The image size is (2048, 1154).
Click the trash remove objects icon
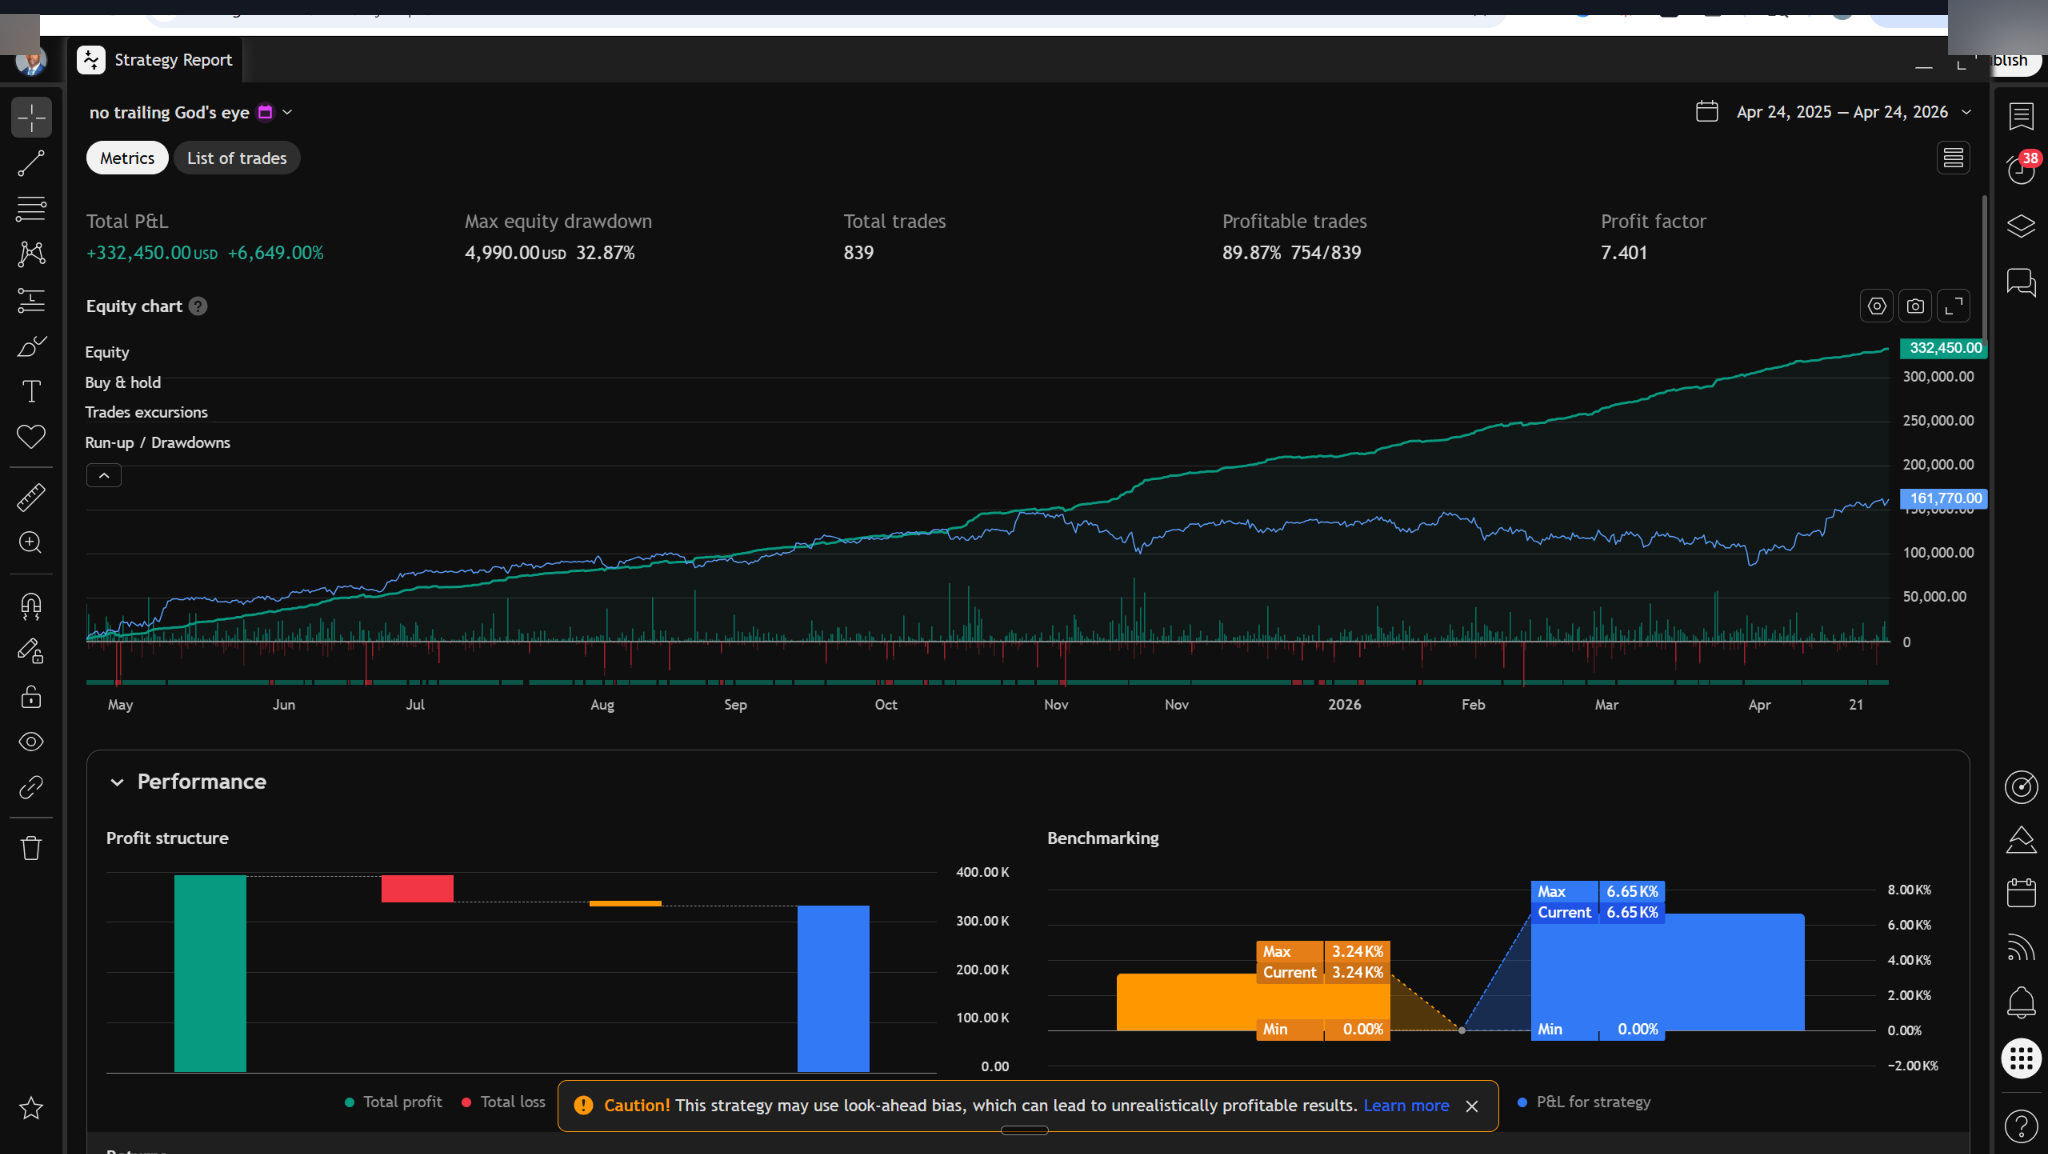(31, 848)
